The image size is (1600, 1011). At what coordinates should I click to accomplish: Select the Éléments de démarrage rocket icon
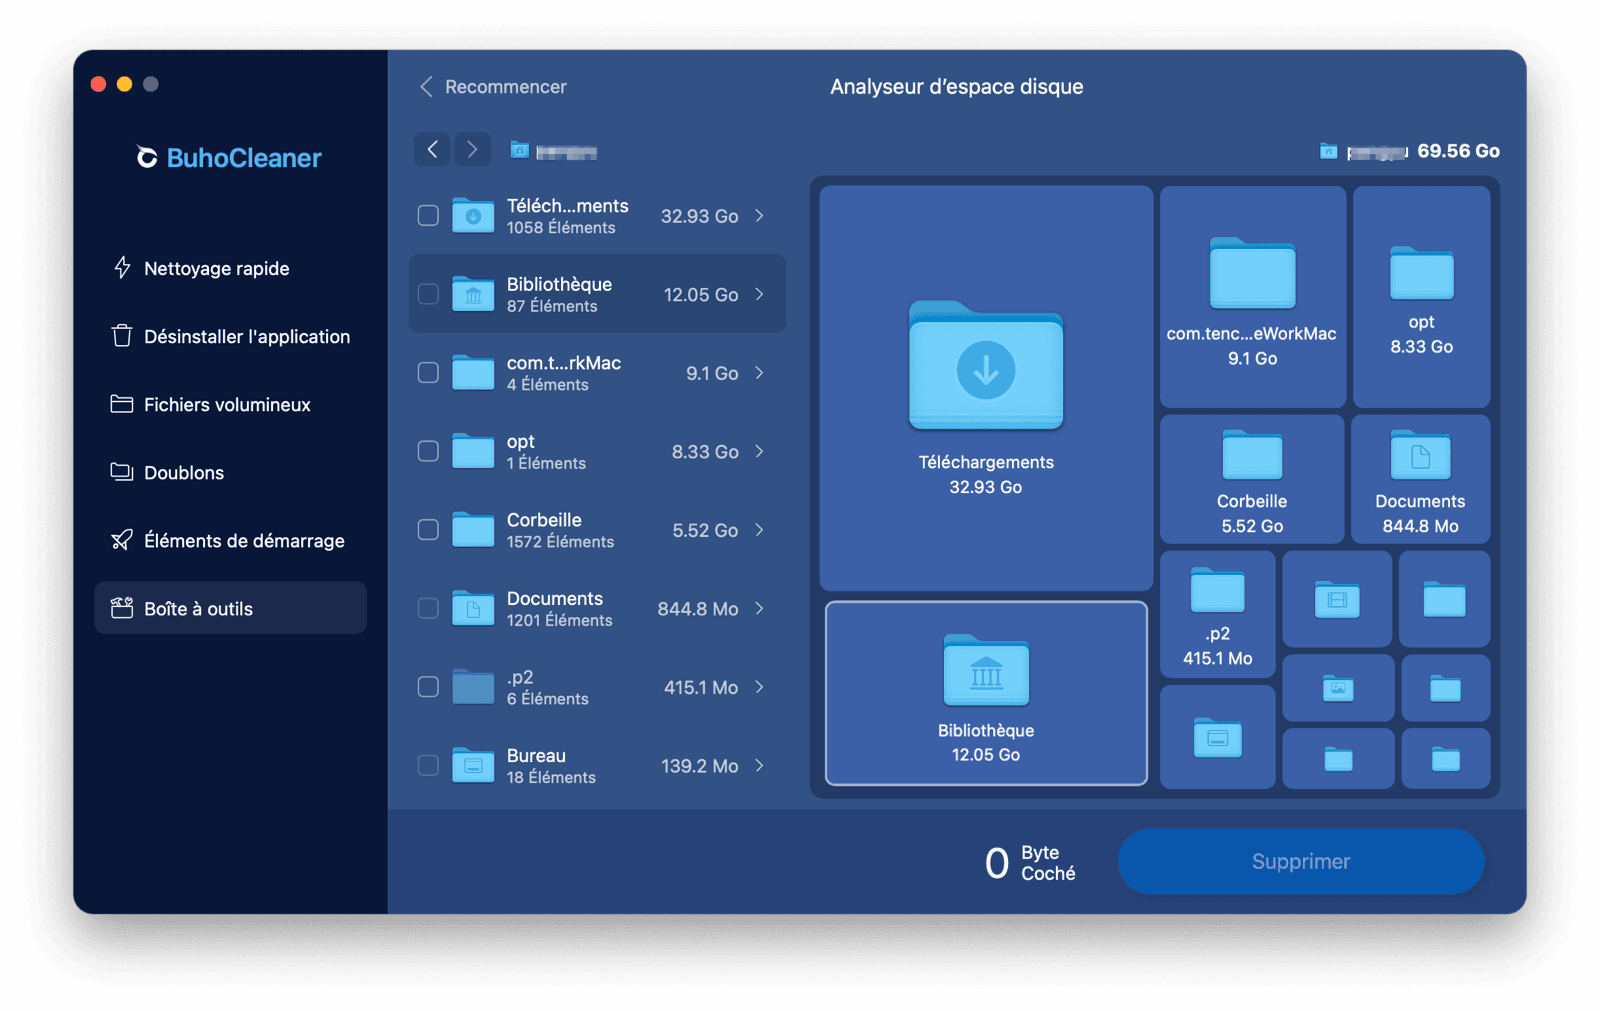click(119, 540)
